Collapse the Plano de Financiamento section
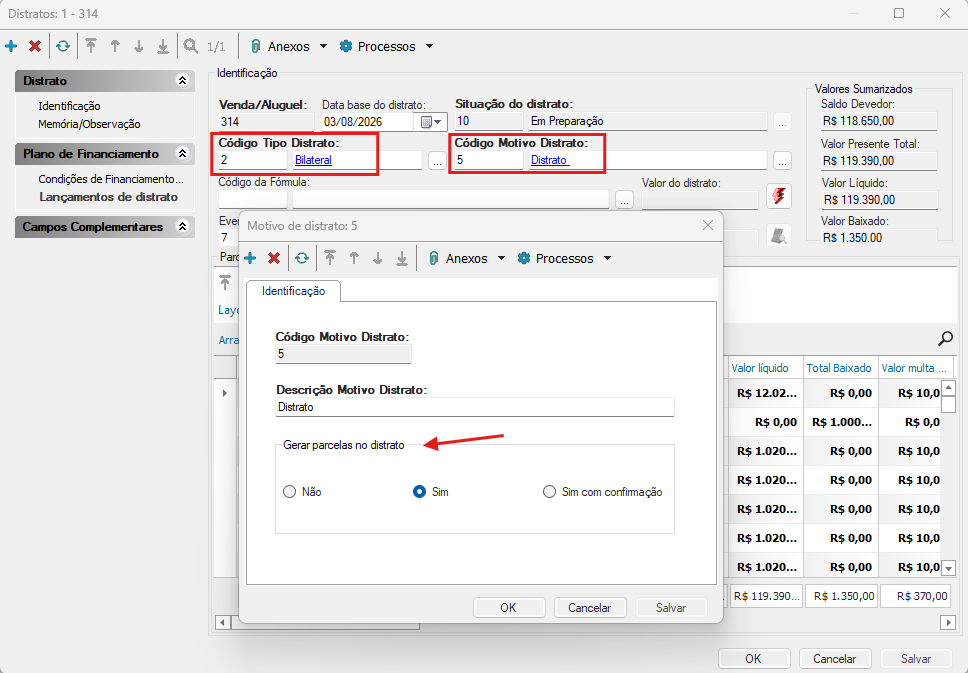 (x=182, y=153)
